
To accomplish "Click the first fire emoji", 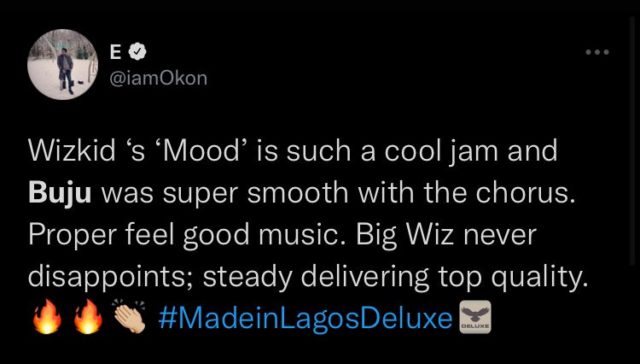I will coord(47,318).
